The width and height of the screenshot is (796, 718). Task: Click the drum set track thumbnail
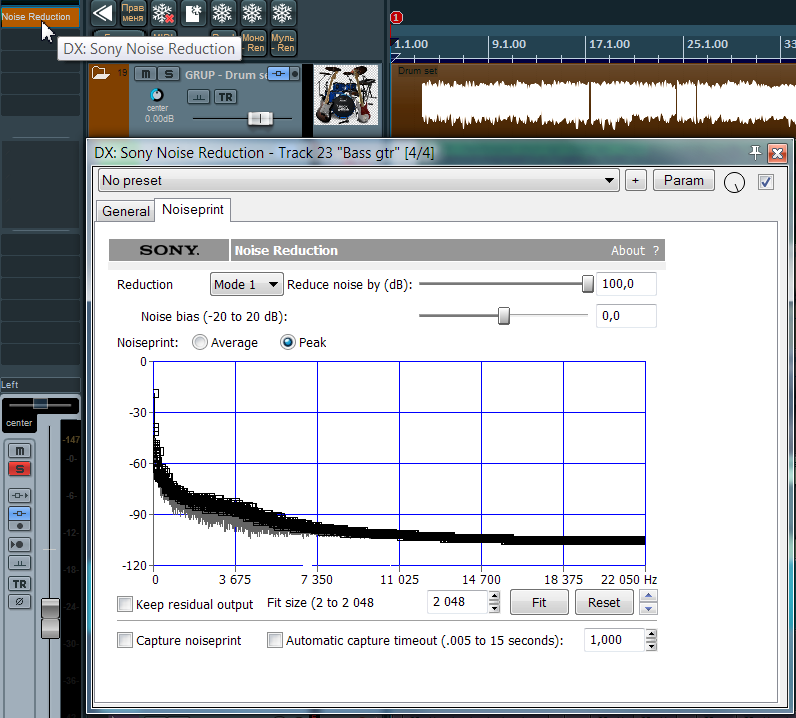tap(346, 100)
